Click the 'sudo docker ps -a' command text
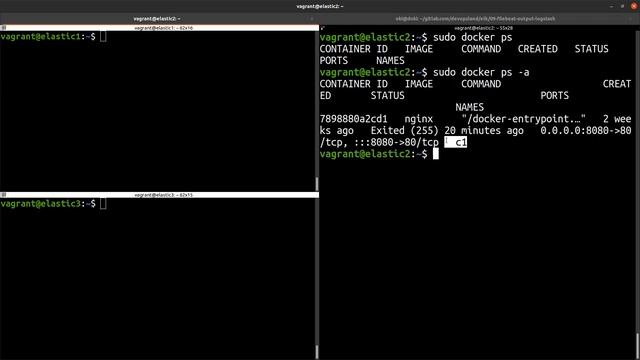640x360 pixels. [481, 72]
